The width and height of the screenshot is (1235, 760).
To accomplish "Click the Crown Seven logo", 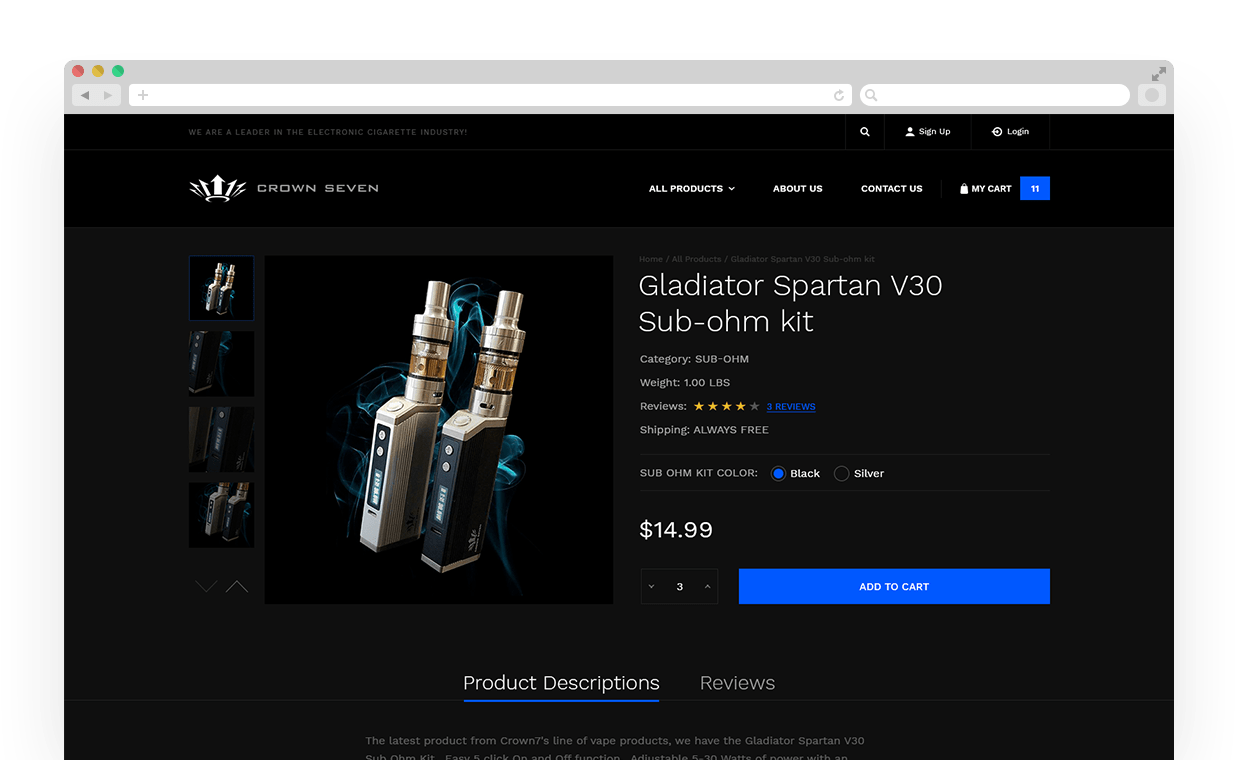I will click(284, 188).
